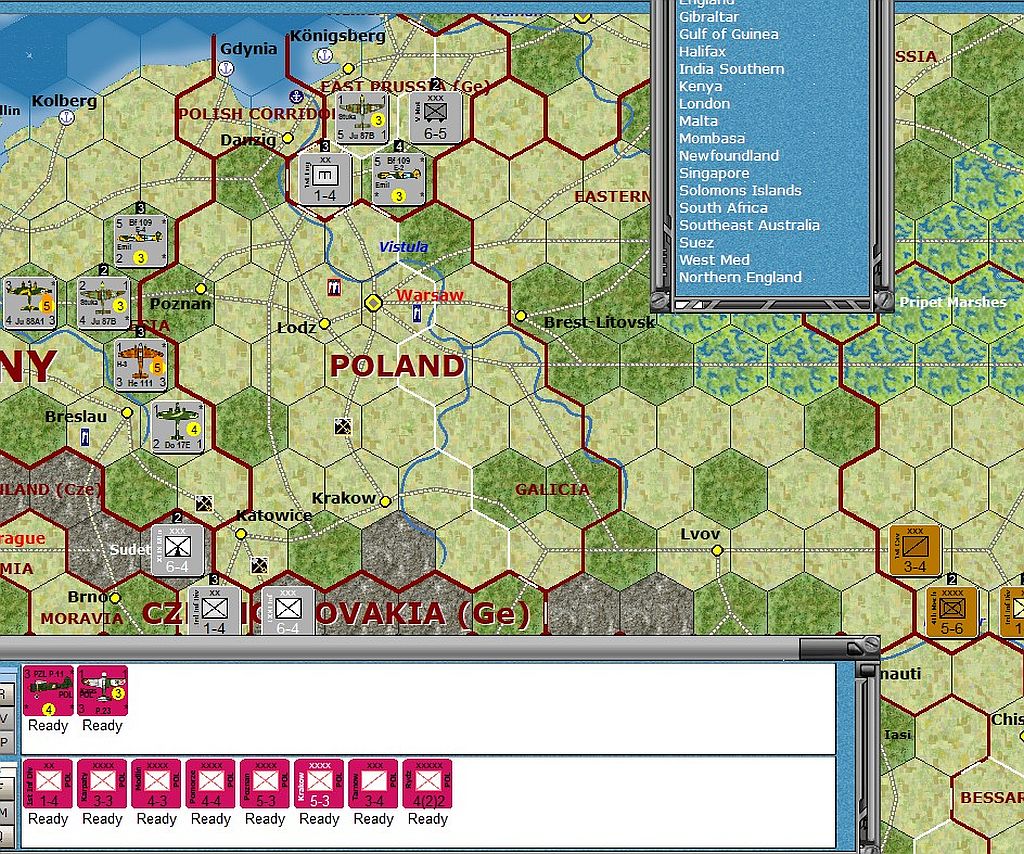Viewport: 1024px width, 854px height.
Task: Select Singapore in the location list
Action: click(x=714, y=173)
